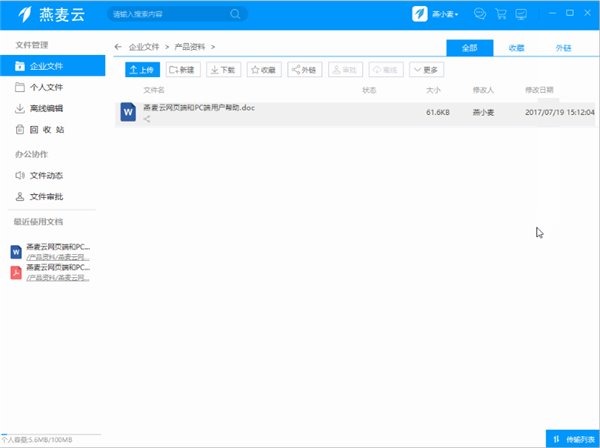The image size is (600, 448).
Task: Sort by the 修改日期 column header
Action: coord(539,90)
